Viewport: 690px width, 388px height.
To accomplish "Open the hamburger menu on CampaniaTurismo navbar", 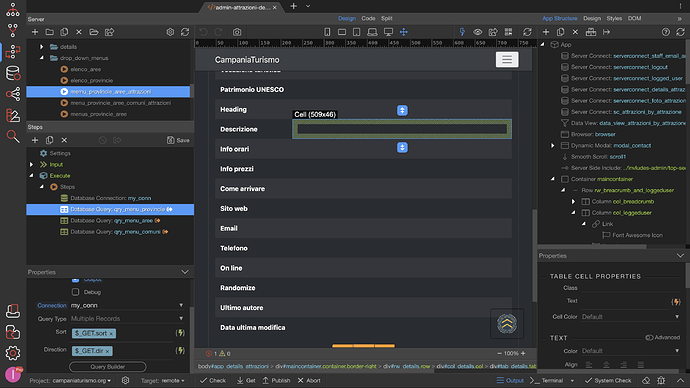I will click(x=507, y=59).
